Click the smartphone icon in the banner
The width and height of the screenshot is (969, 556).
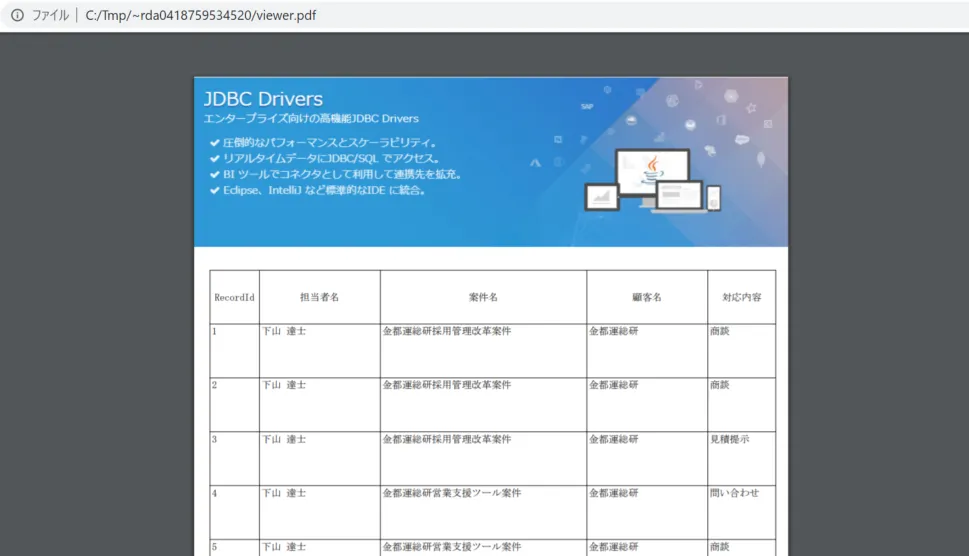(x=714, y=199)
